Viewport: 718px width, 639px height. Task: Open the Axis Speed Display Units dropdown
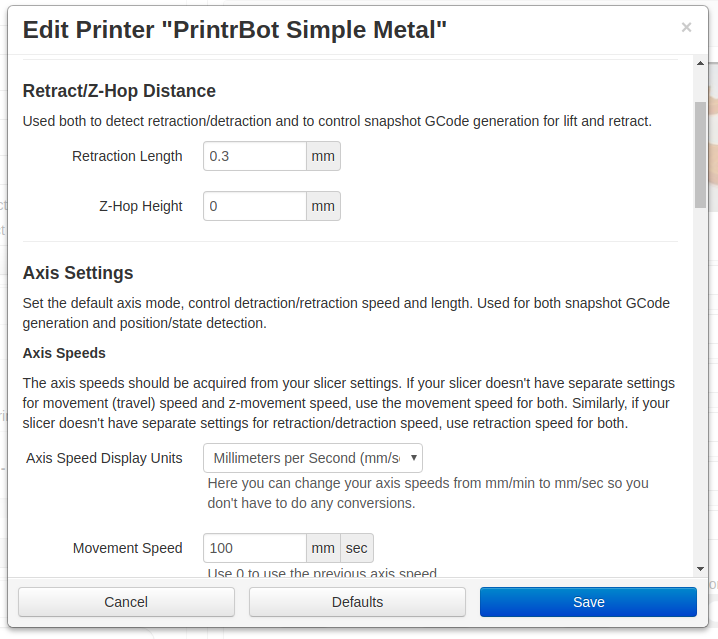pyautogui.click(x=312, y=458)
